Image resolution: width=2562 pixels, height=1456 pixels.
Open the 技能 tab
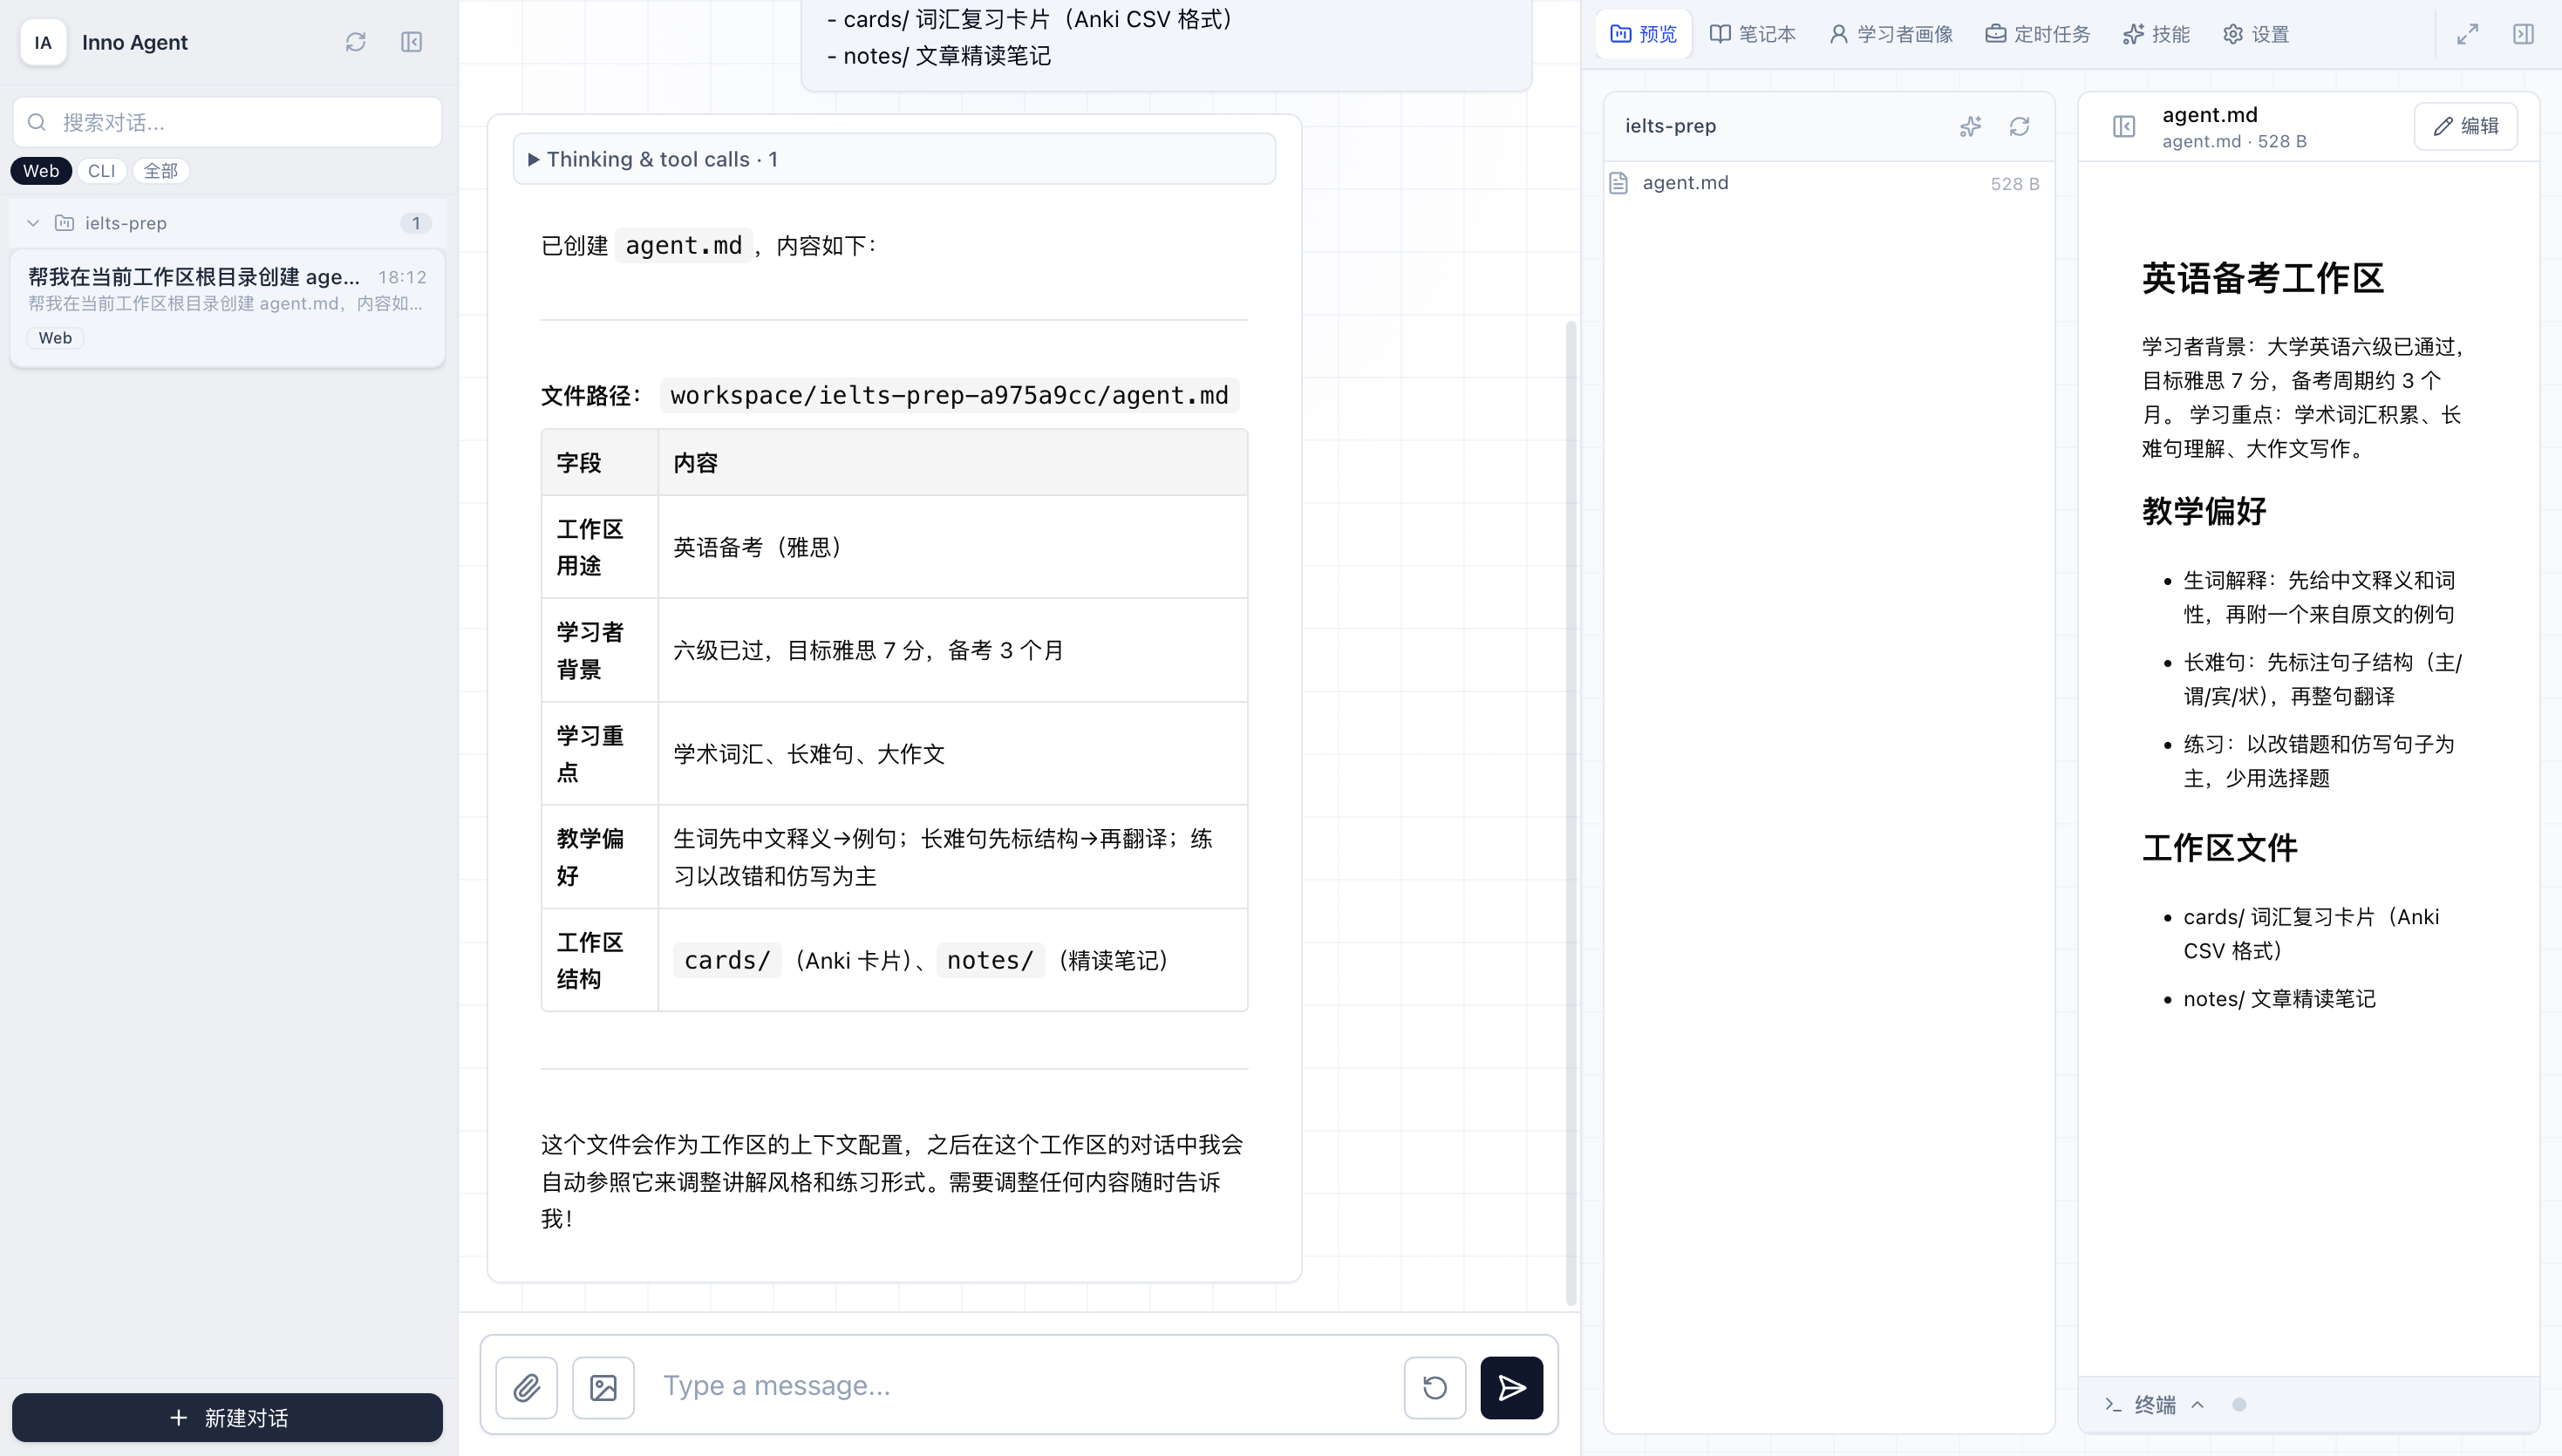[x=2156, y=34]
